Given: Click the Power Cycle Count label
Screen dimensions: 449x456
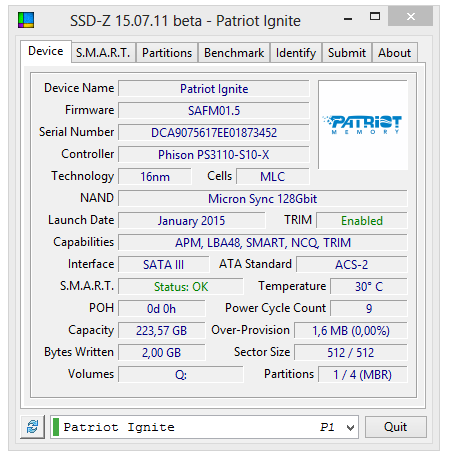Looking at the screenshot, I should click(275, 308).
